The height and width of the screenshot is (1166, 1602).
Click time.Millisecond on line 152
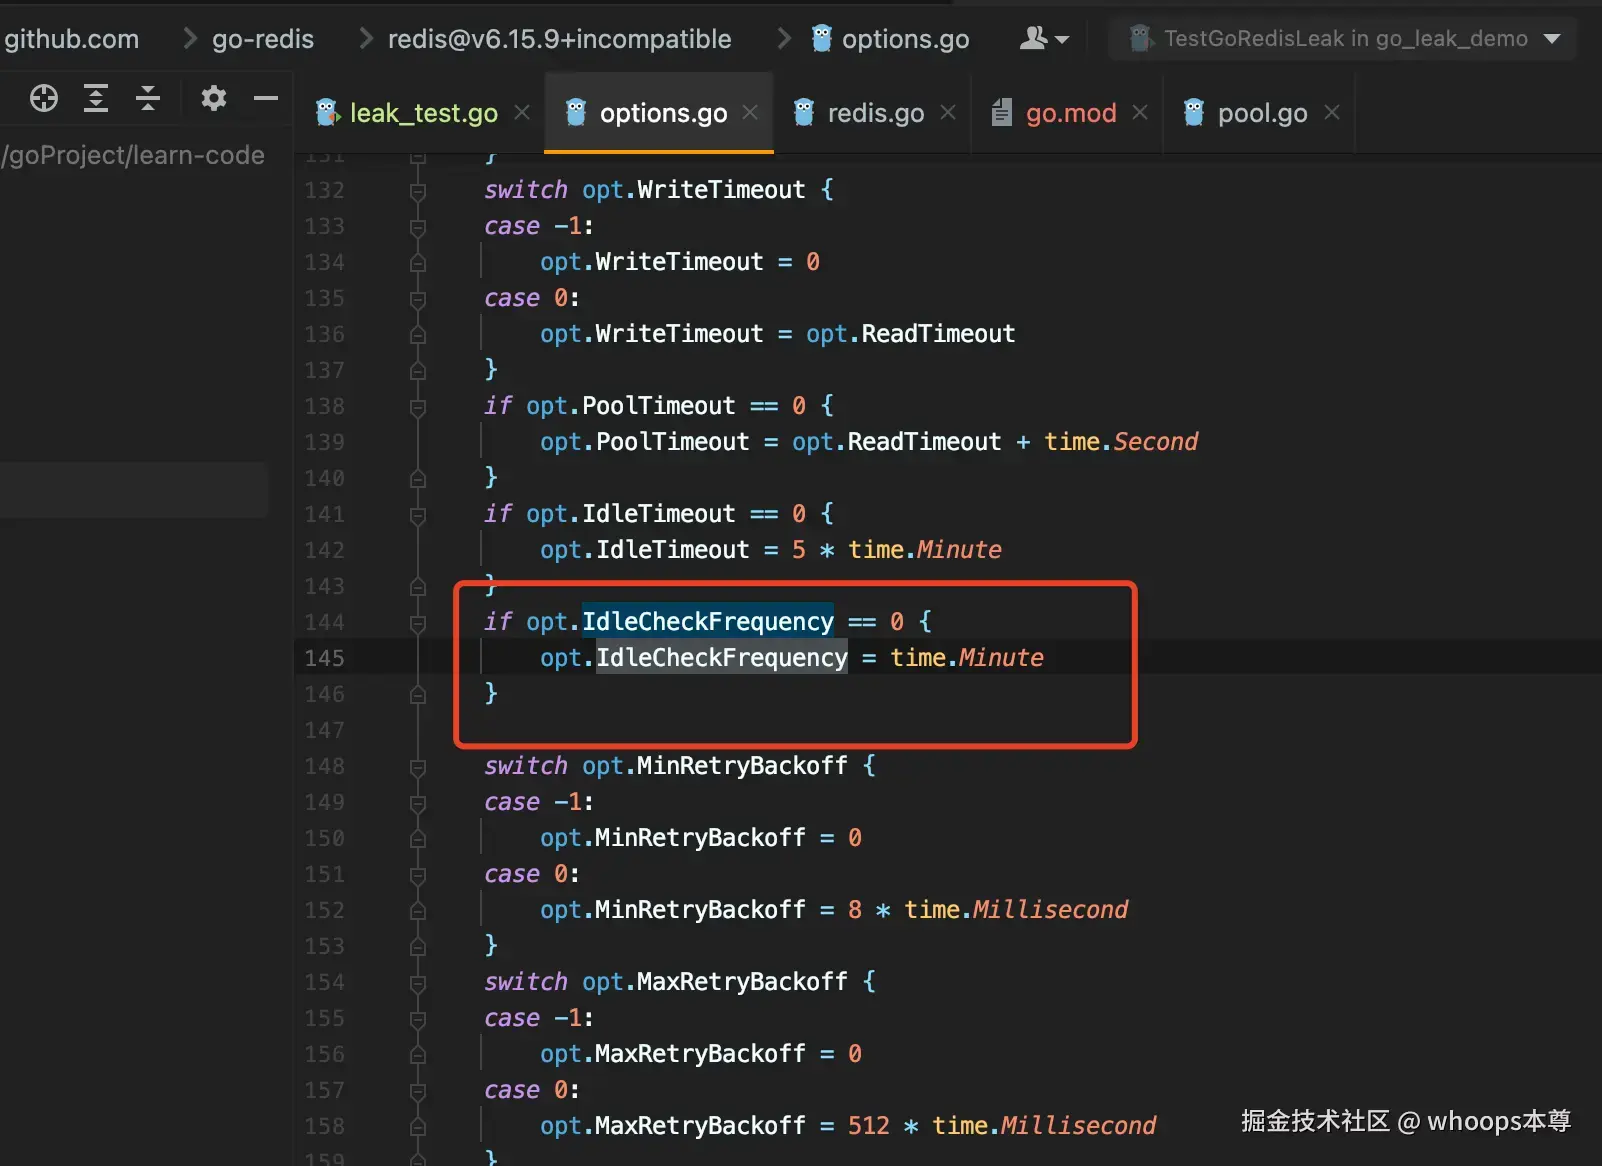(1016, 909)
